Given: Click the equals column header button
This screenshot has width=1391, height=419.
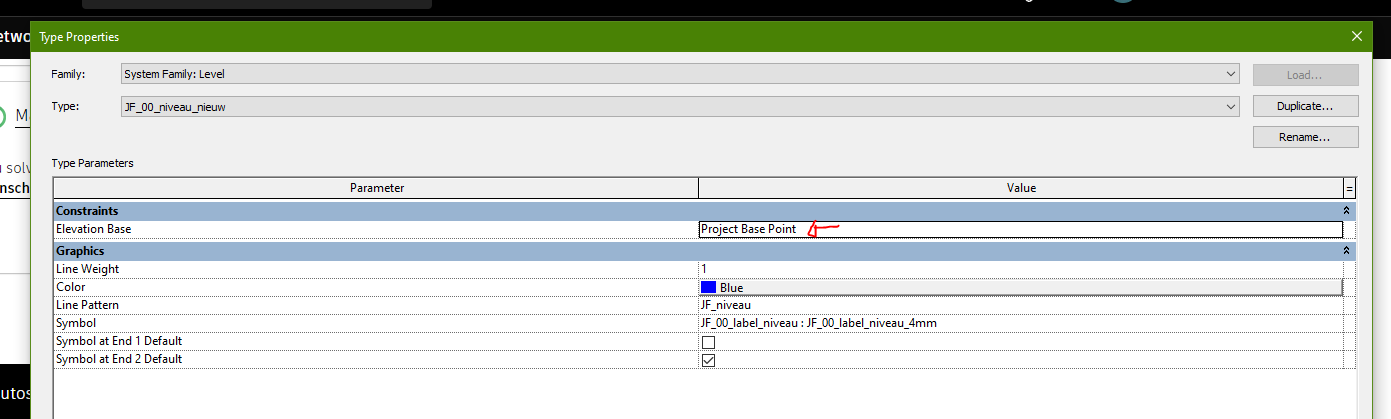Looking at the screenshot, I should tap(1349, 188).
